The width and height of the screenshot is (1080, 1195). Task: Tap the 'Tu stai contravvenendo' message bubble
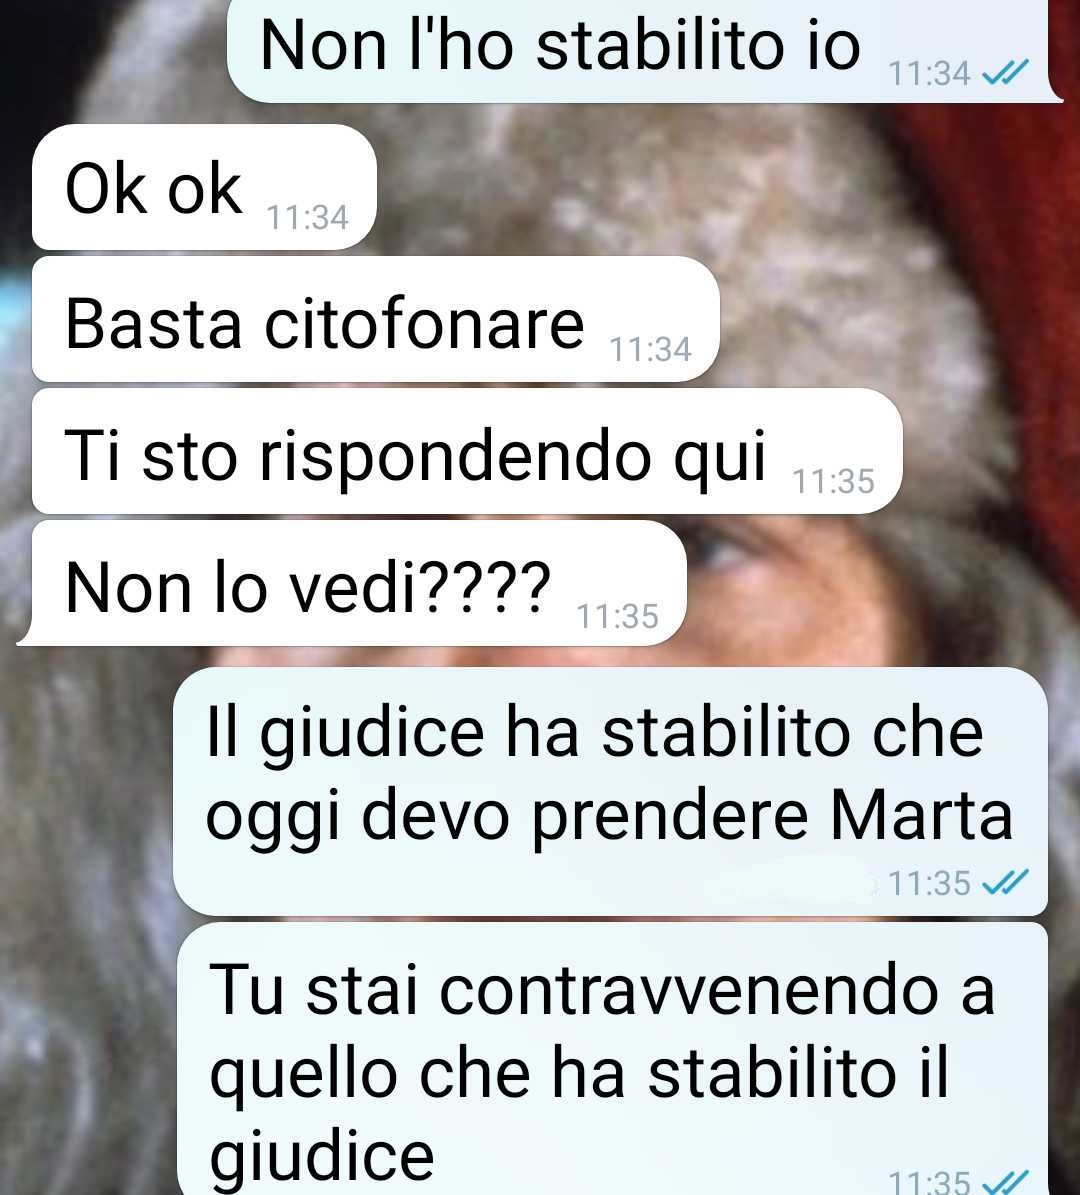tap(612, 1059)
